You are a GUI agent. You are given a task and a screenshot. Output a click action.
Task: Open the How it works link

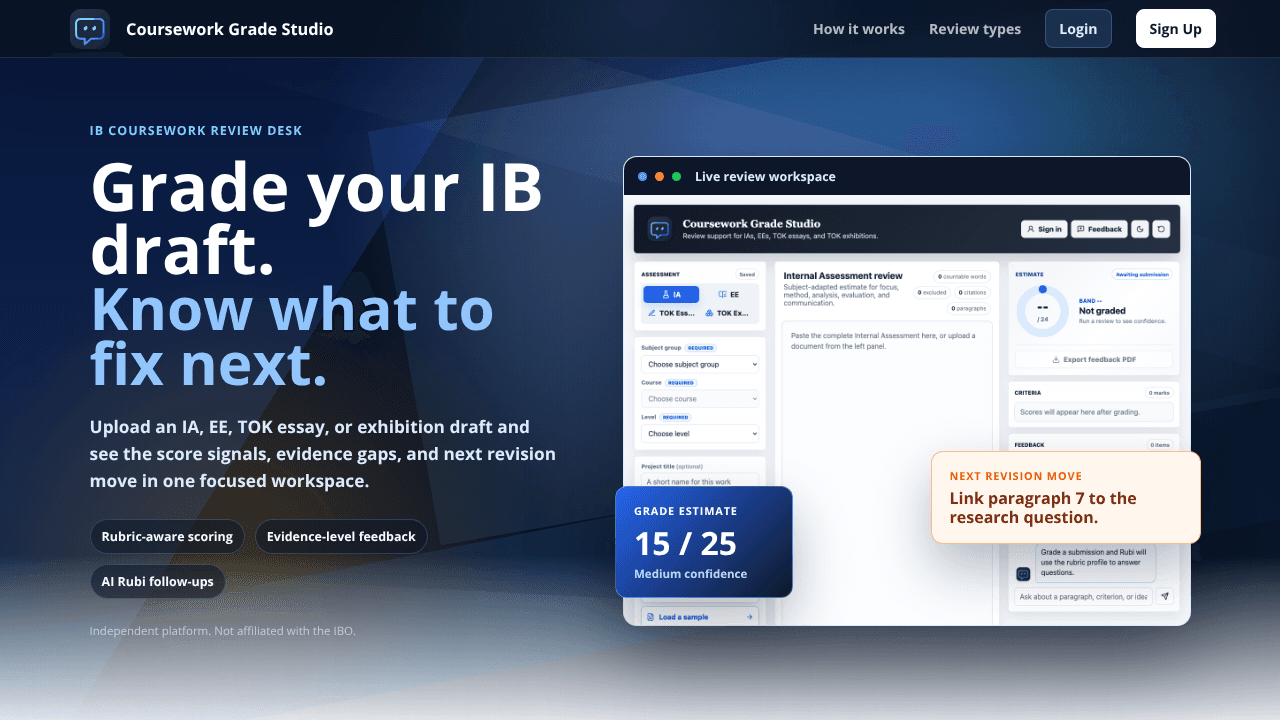tap(859, 29)
